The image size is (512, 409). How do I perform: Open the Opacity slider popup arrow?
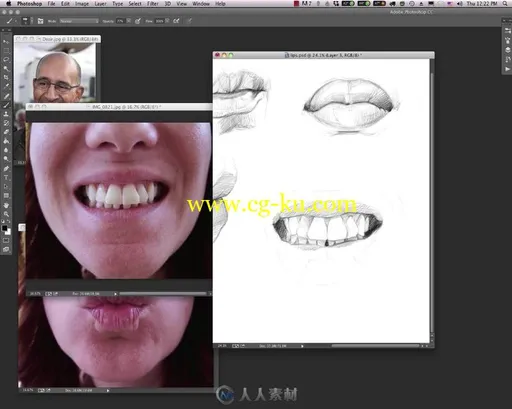(x=129, y=21)
